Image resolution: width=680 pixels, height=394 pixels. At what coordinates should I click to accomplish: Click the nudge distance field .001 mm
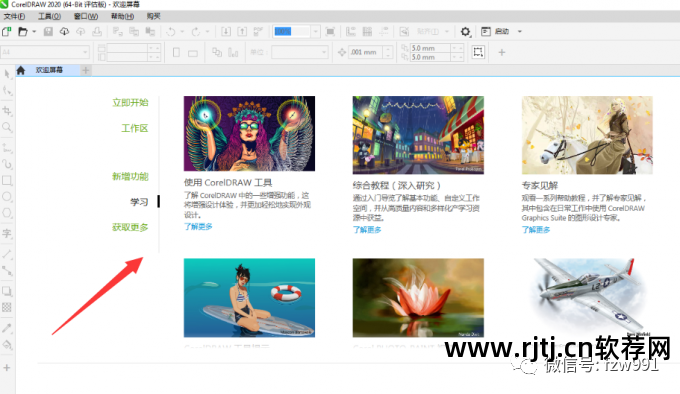[366, 52]
